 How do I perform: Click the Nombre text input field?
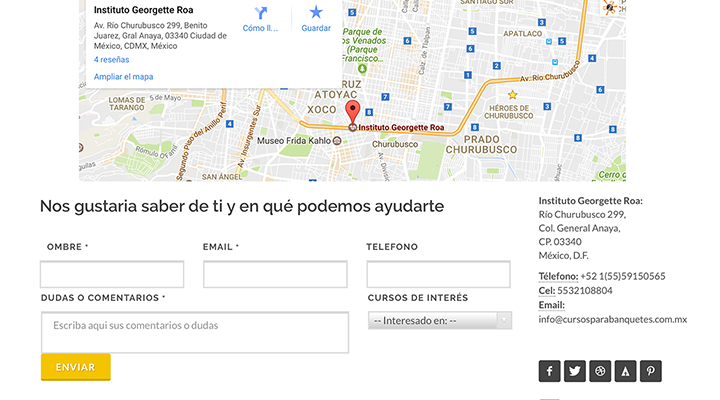click(112, 274)
